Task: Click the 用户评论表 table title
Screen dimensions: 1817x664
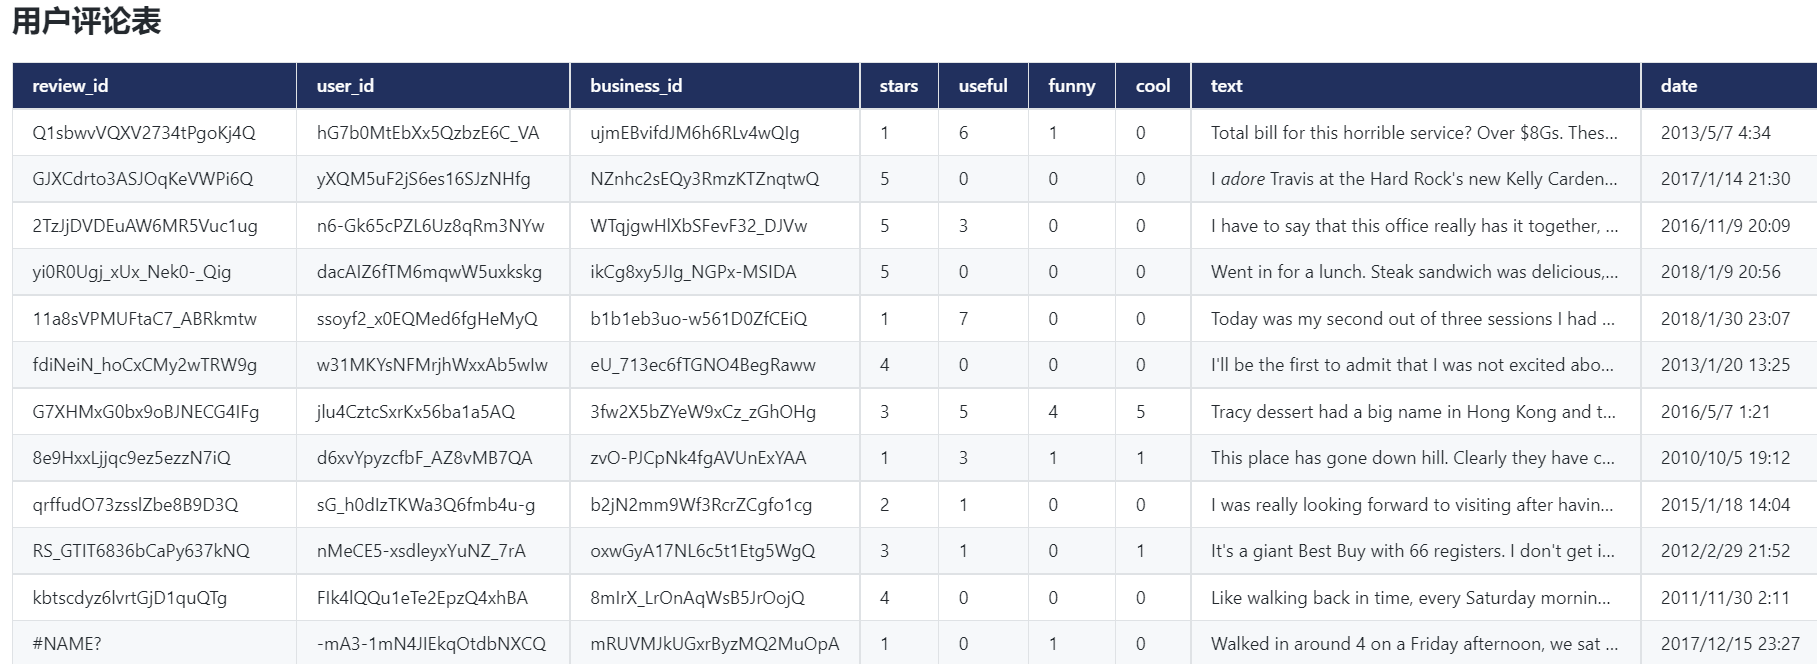Action: [x=87, y=21]
